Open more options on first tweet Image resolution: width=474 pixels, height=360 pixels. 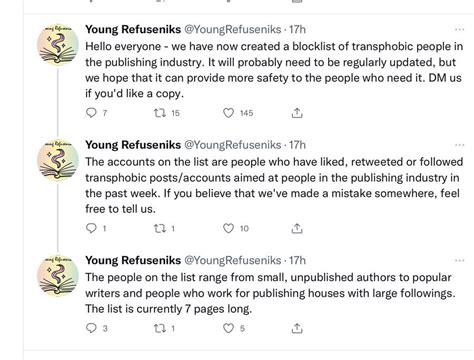[x=459, y=29]
